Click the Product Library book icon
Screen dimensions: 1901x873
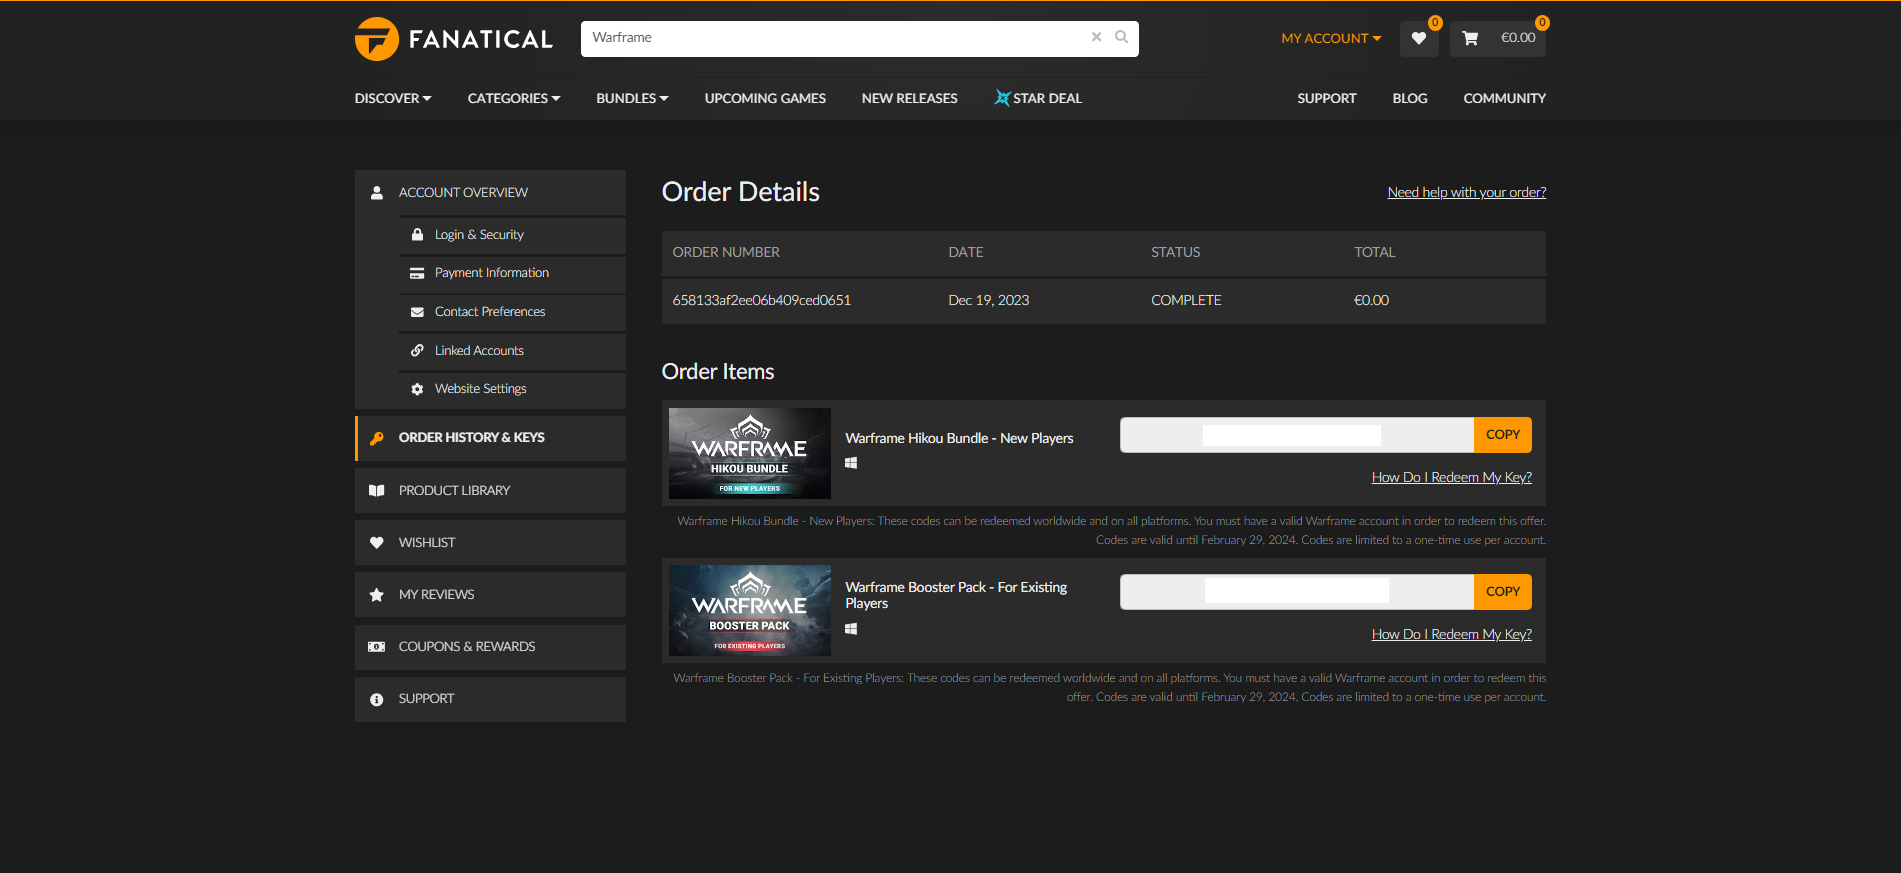tap(377, 490)
